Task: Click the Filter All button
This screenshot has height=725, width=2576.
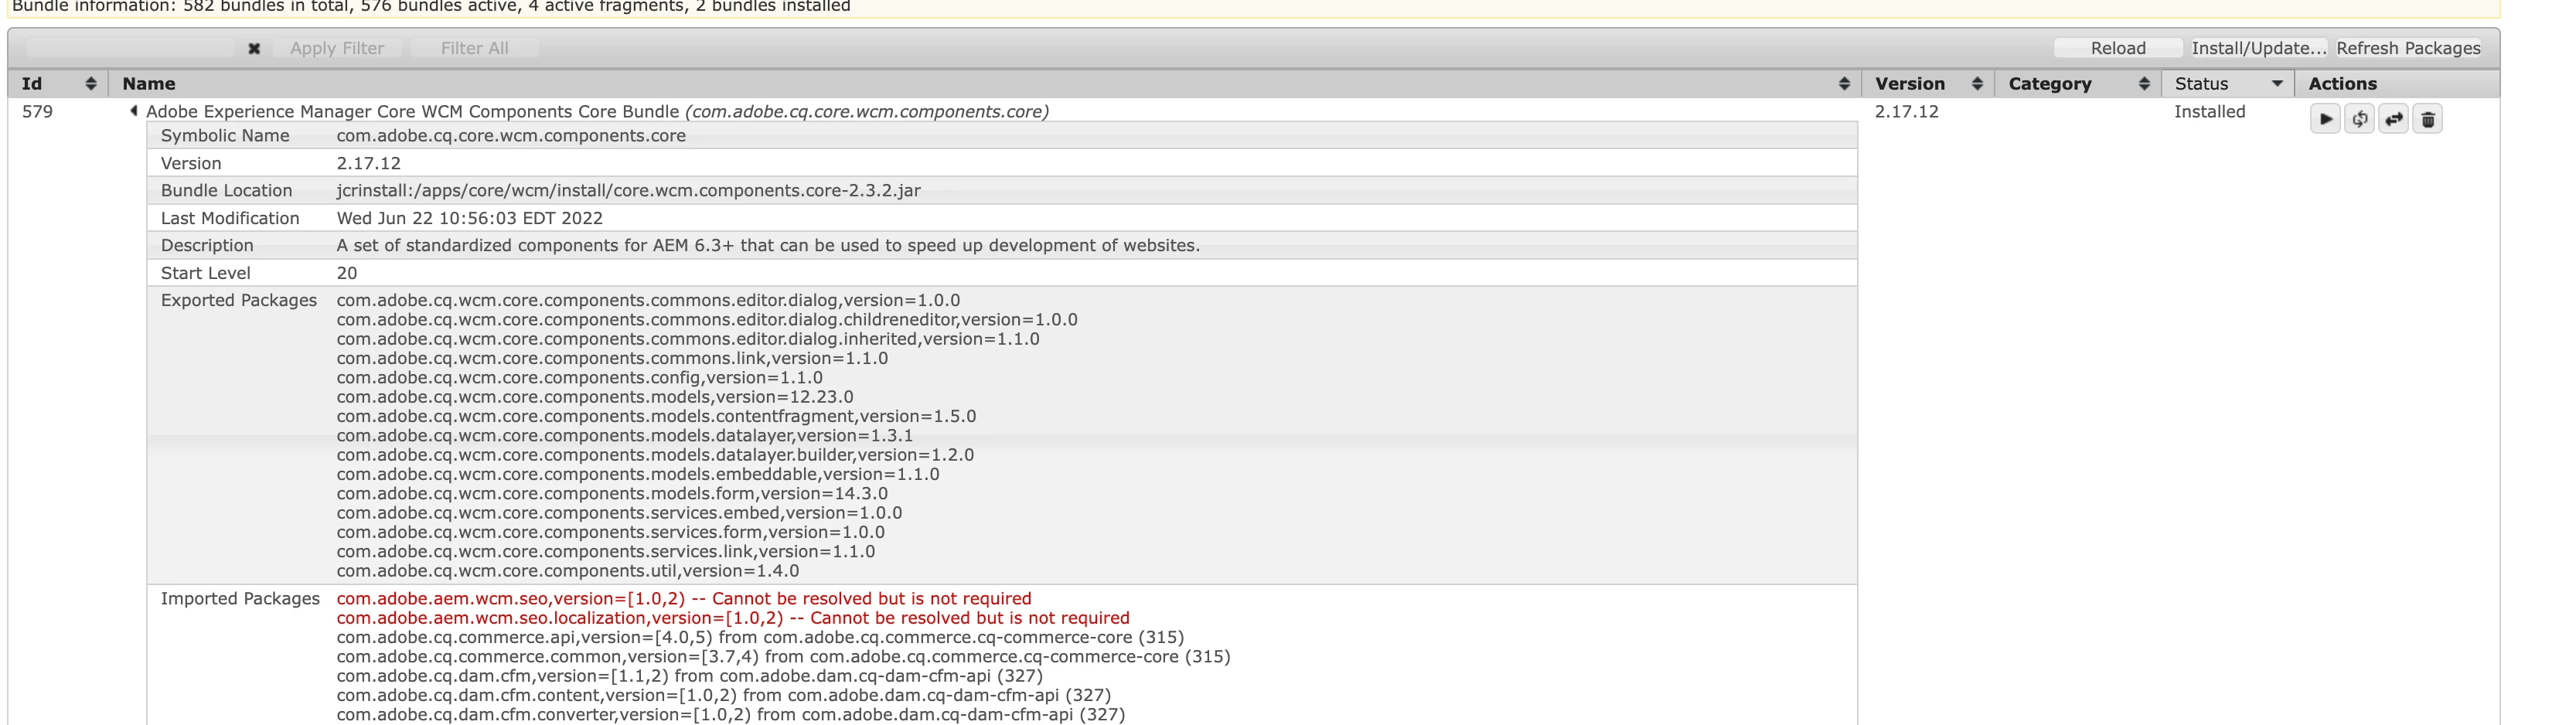Action: (x=474, y=48)
